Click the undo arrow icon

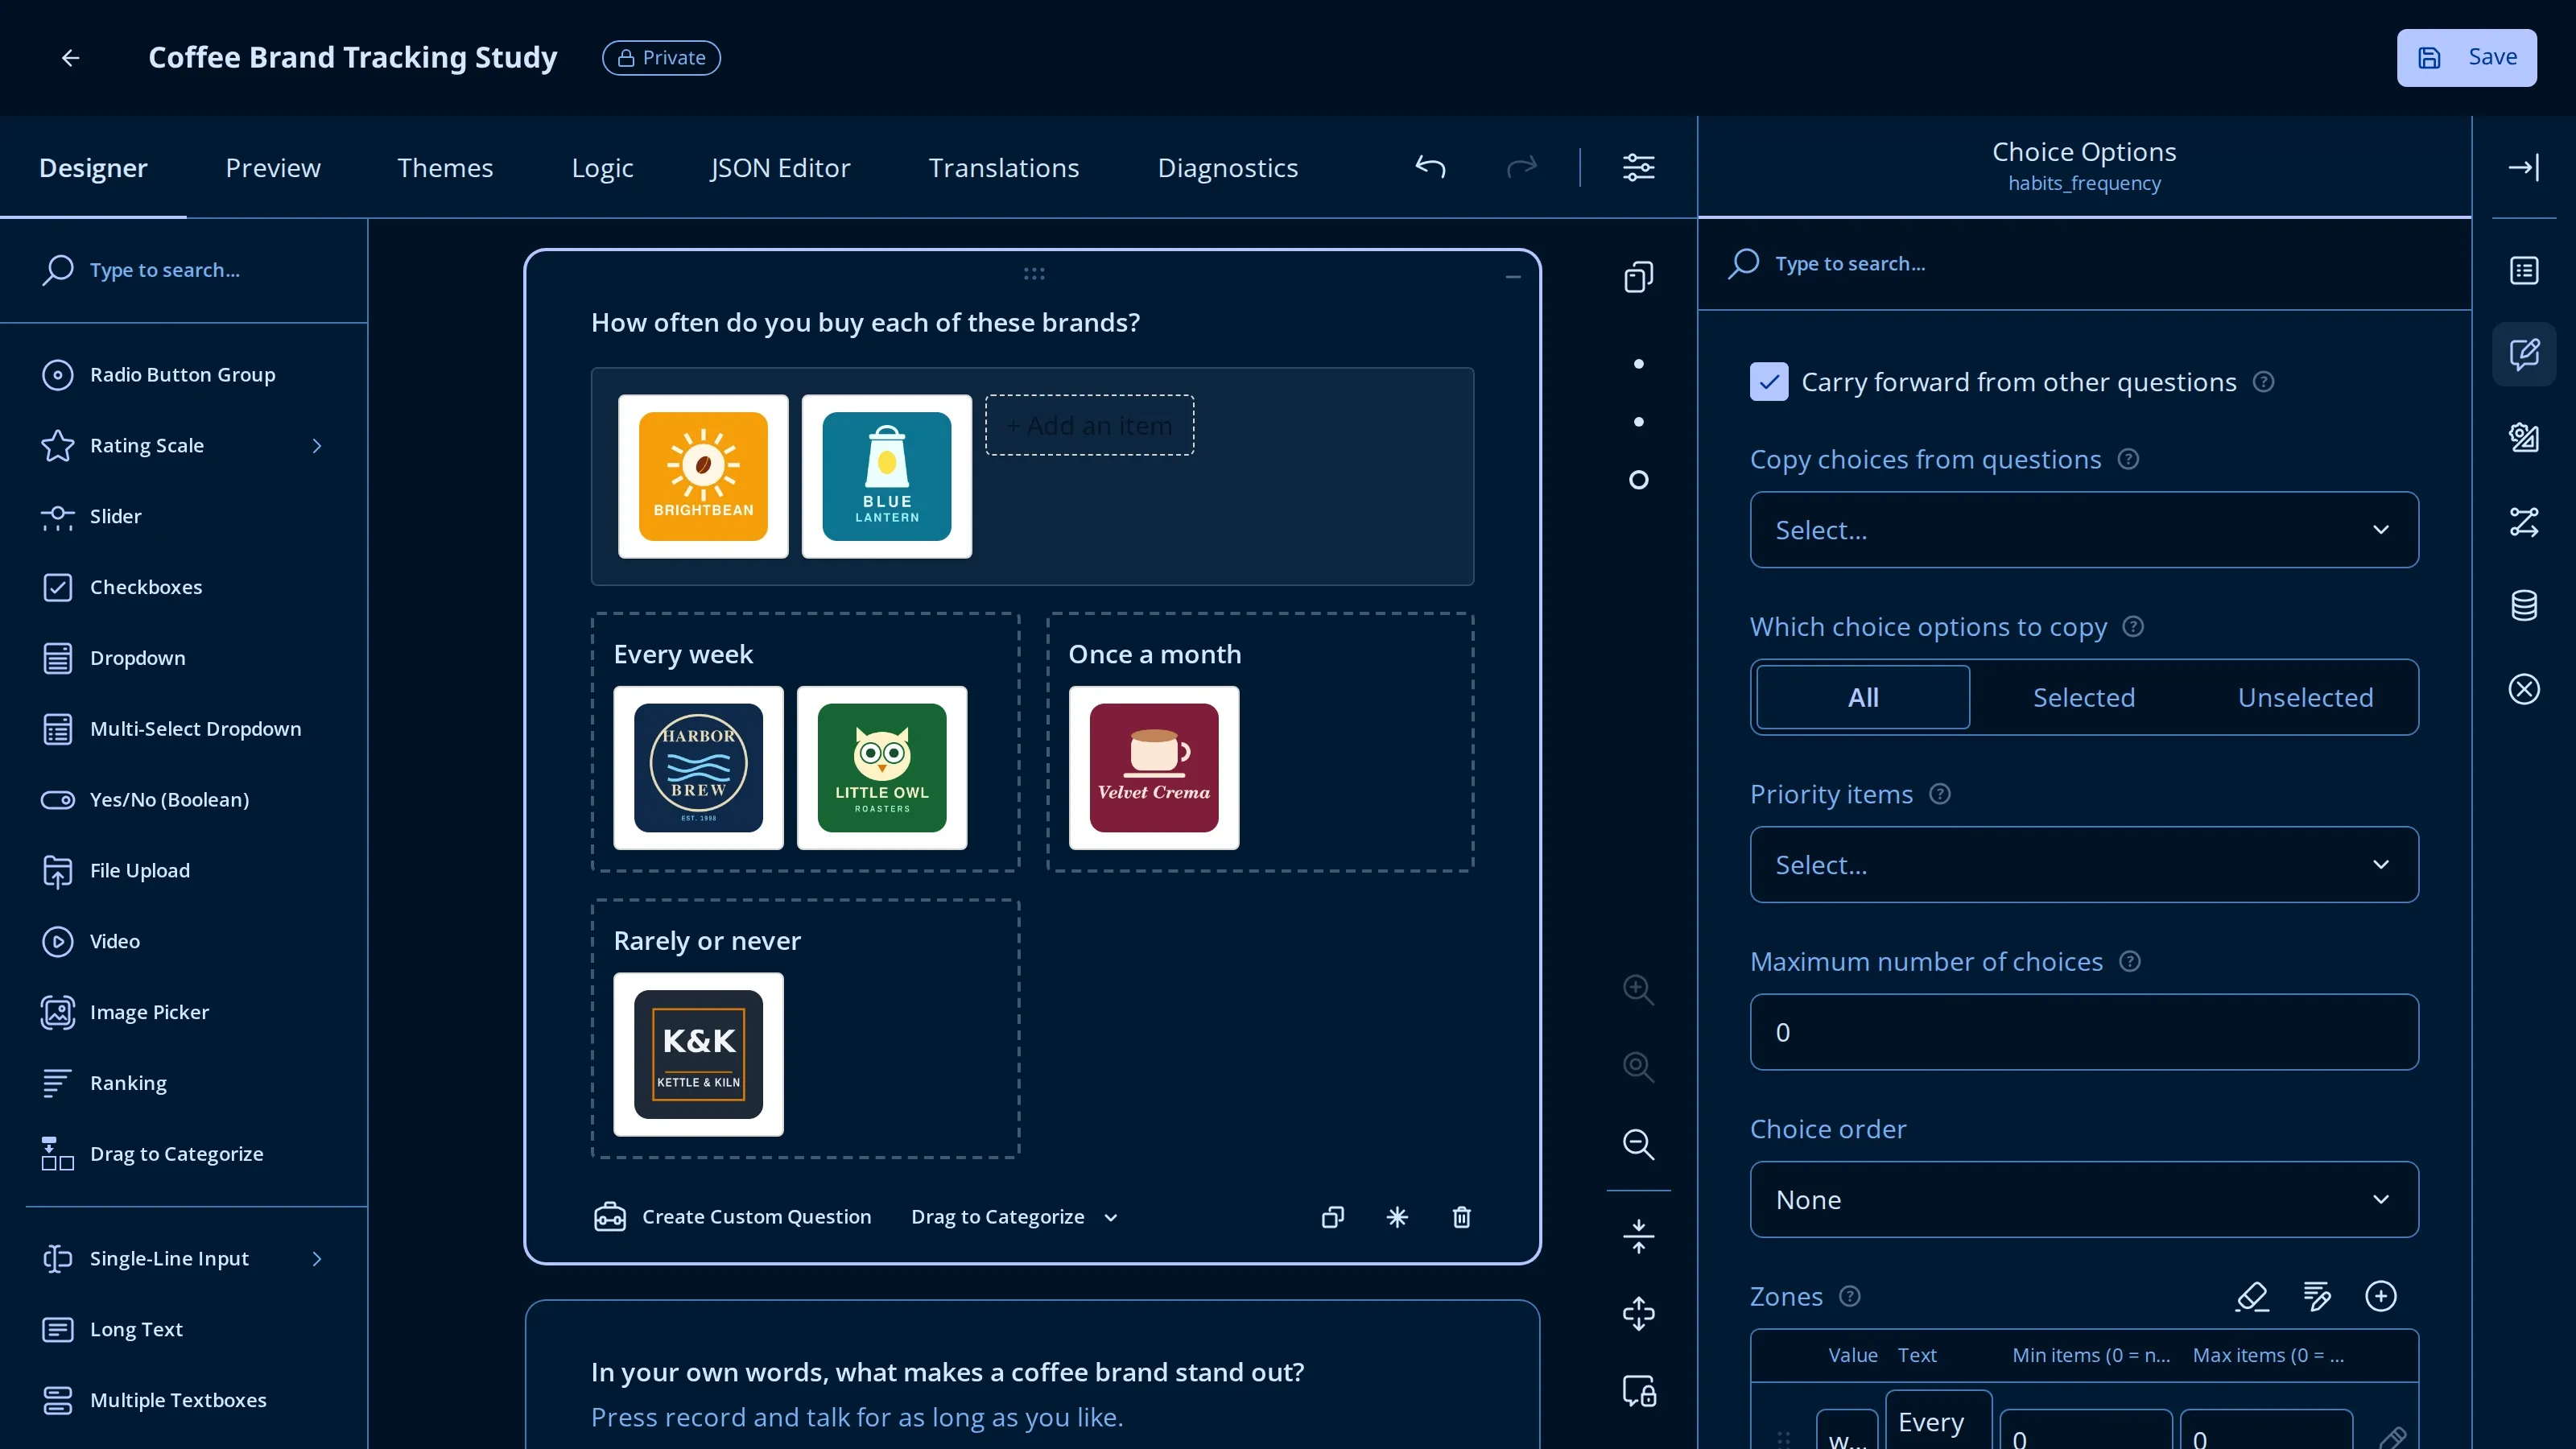pyautogui.click(x=1430, y=167)
